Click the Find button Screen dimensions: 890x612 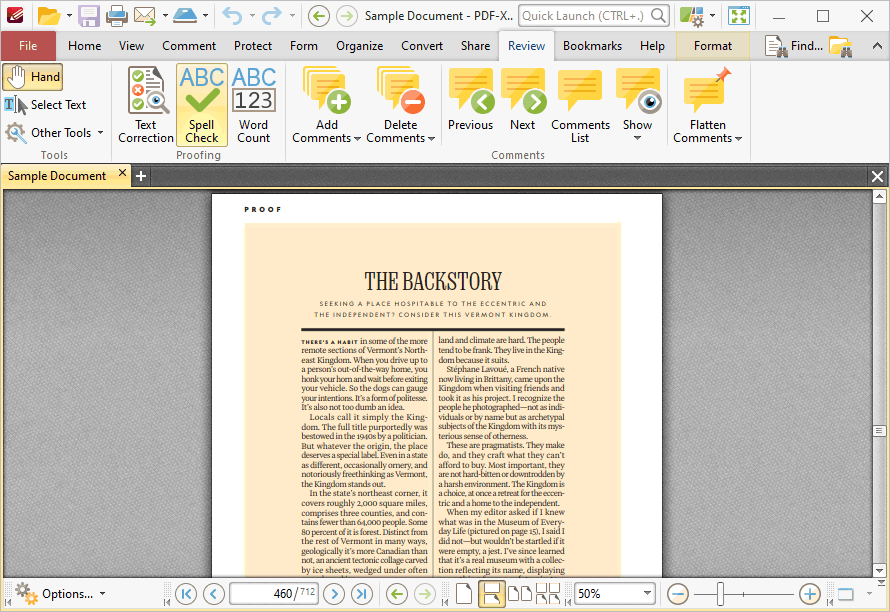pos(793,46)
